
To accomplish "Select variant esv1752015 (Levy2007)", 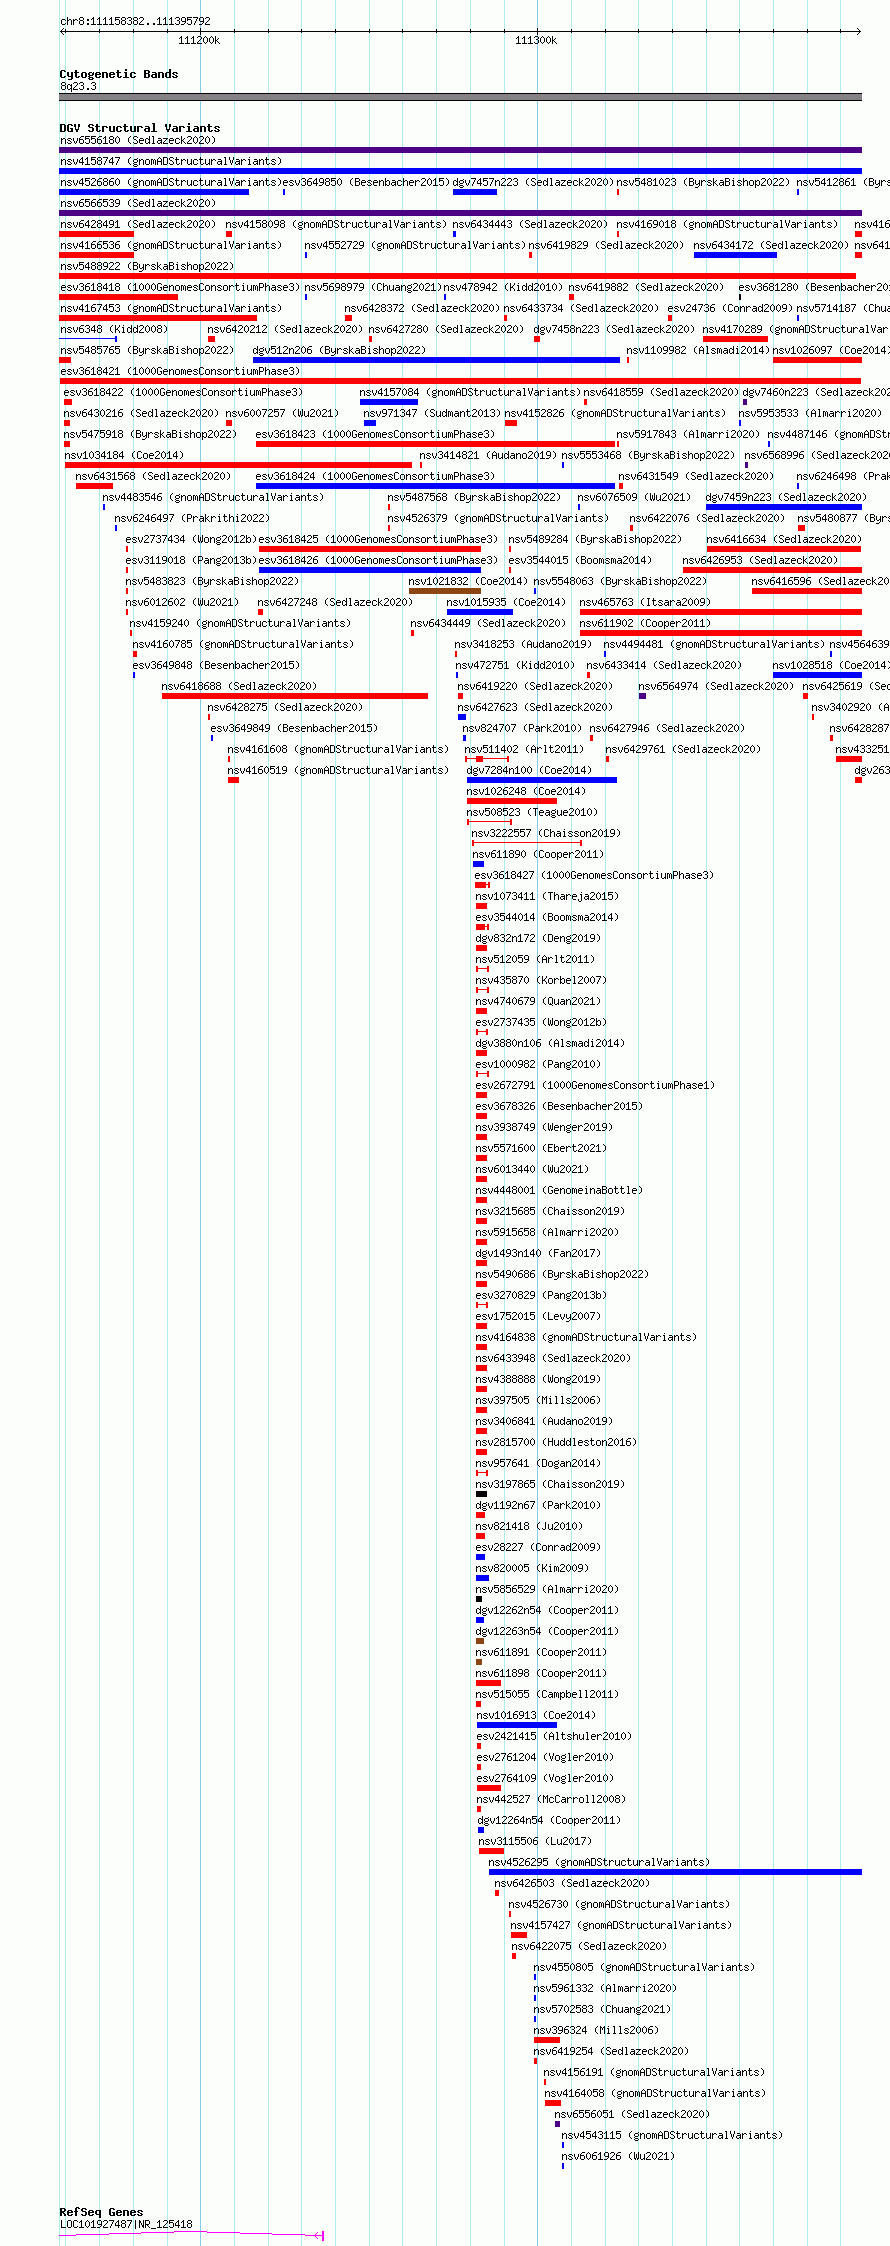I will (538, 1316).
